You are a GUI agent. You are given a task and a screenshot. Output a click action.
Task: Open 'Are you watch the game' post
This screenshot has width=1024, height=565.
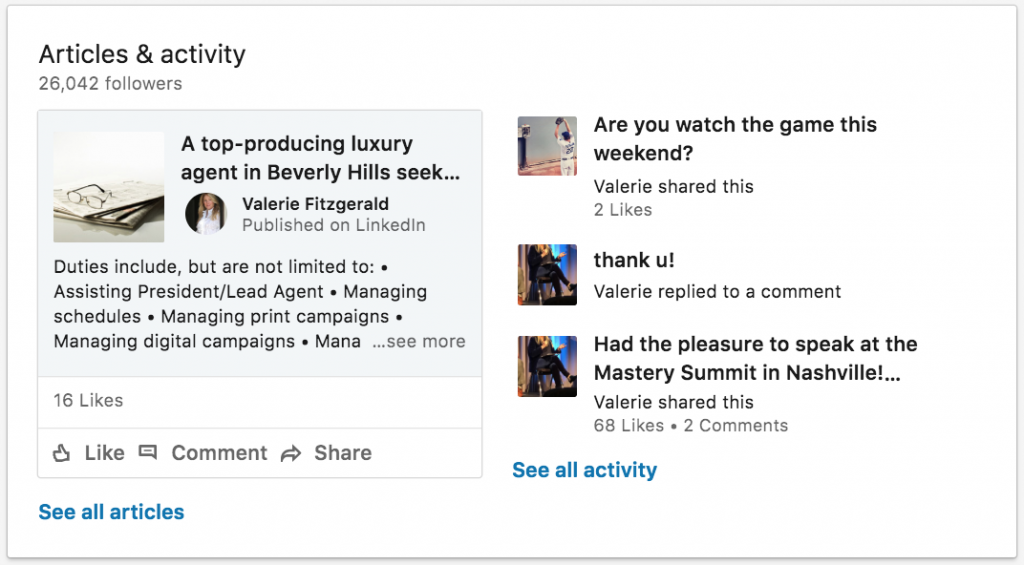735,138
